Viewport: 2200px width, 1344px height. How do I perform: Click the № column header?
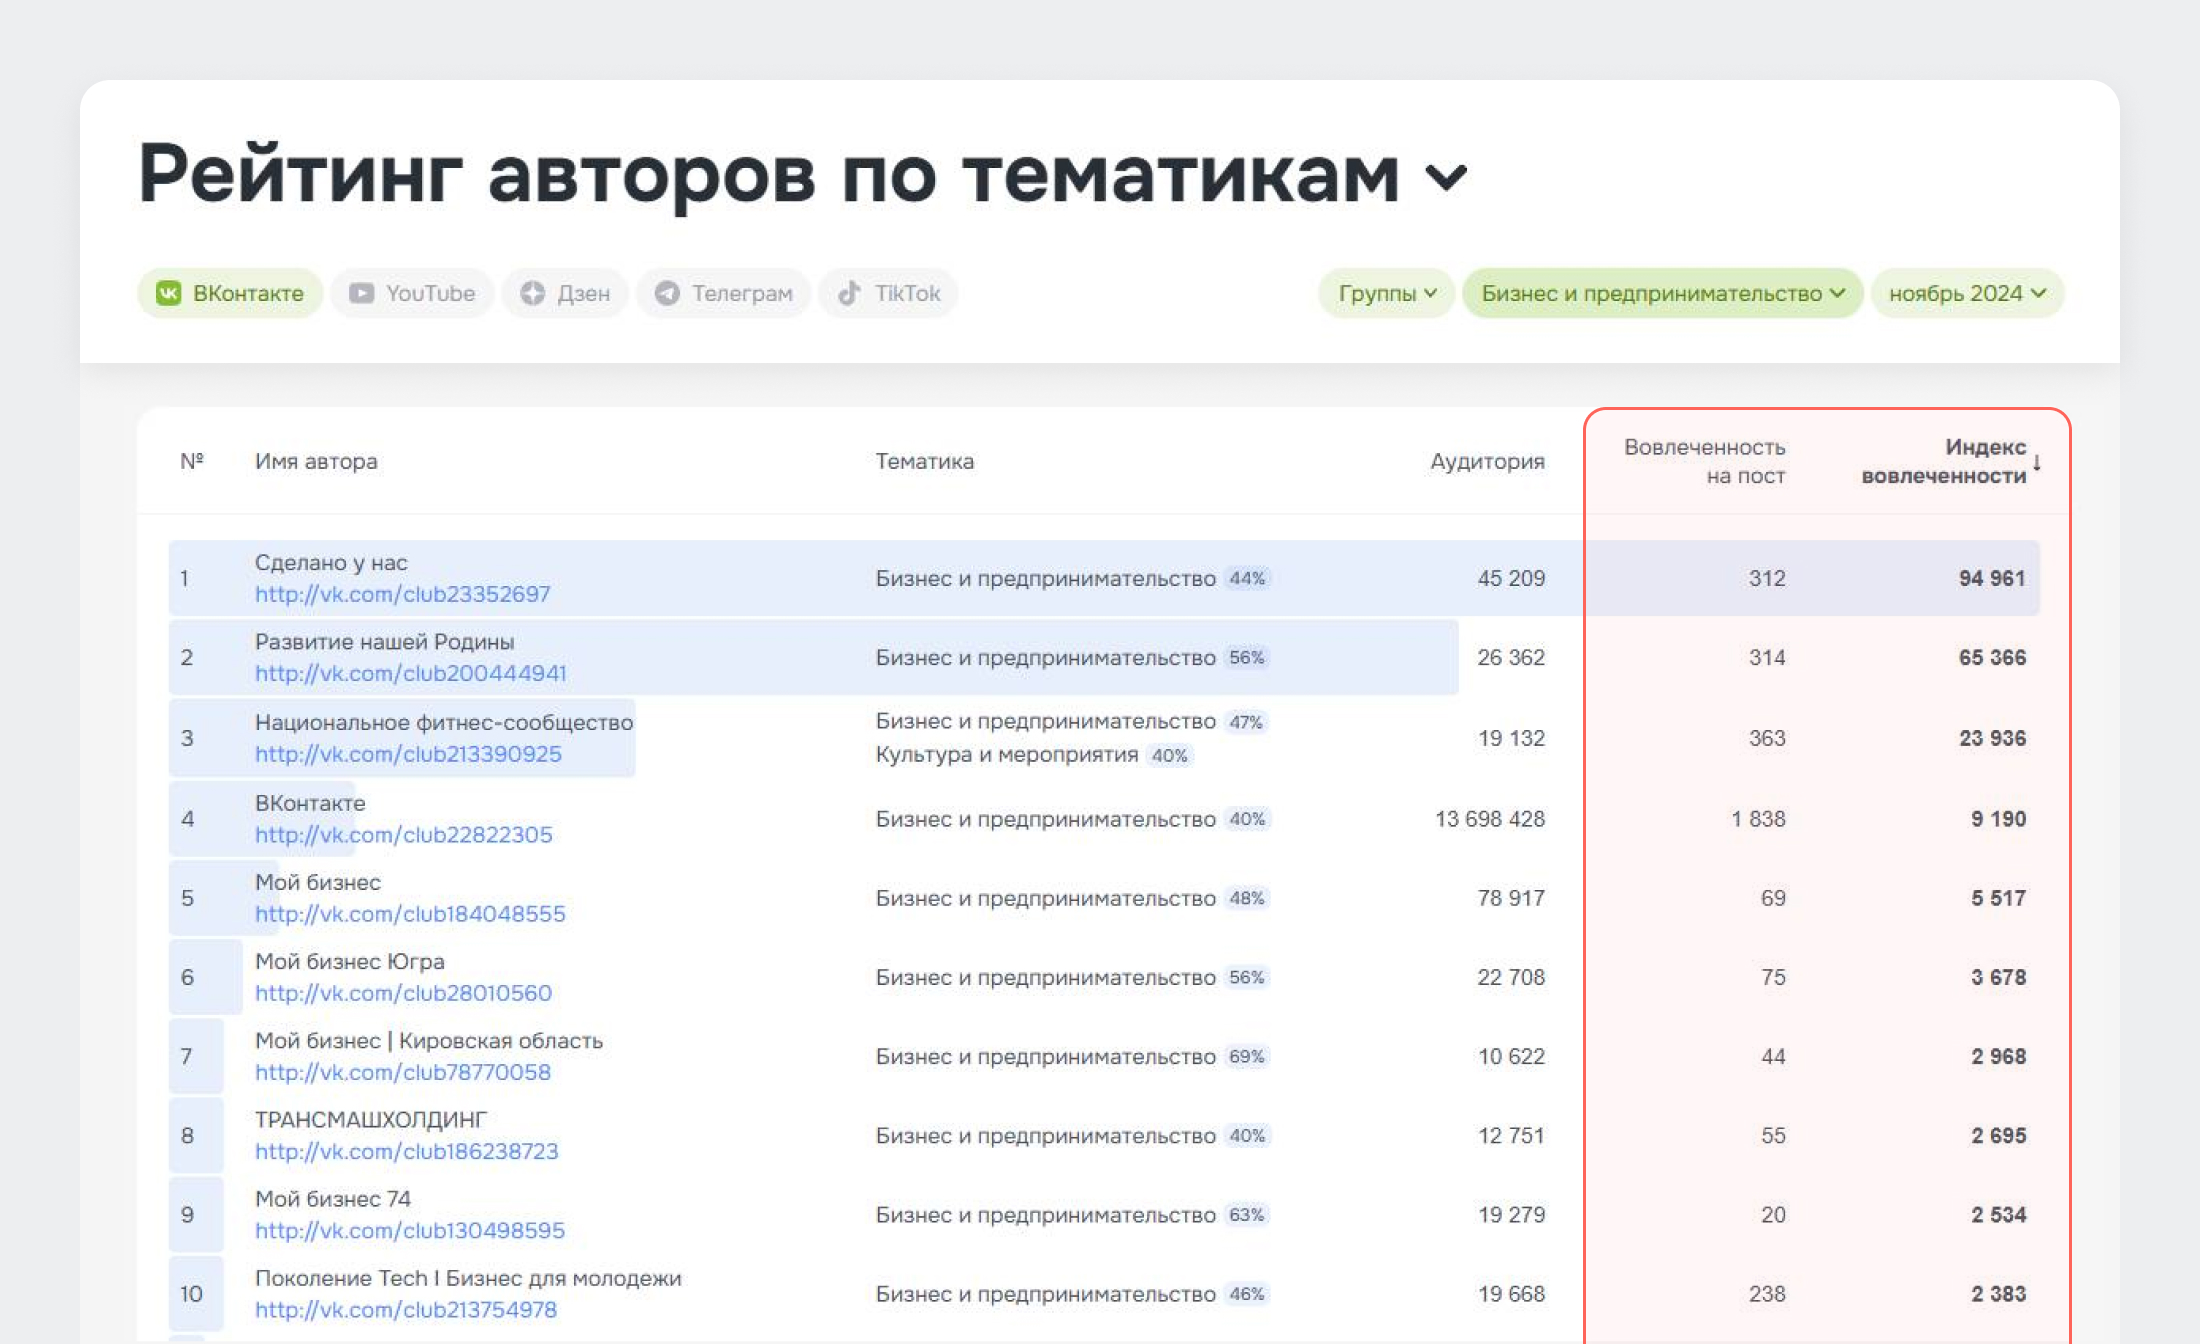pos(192,461)
